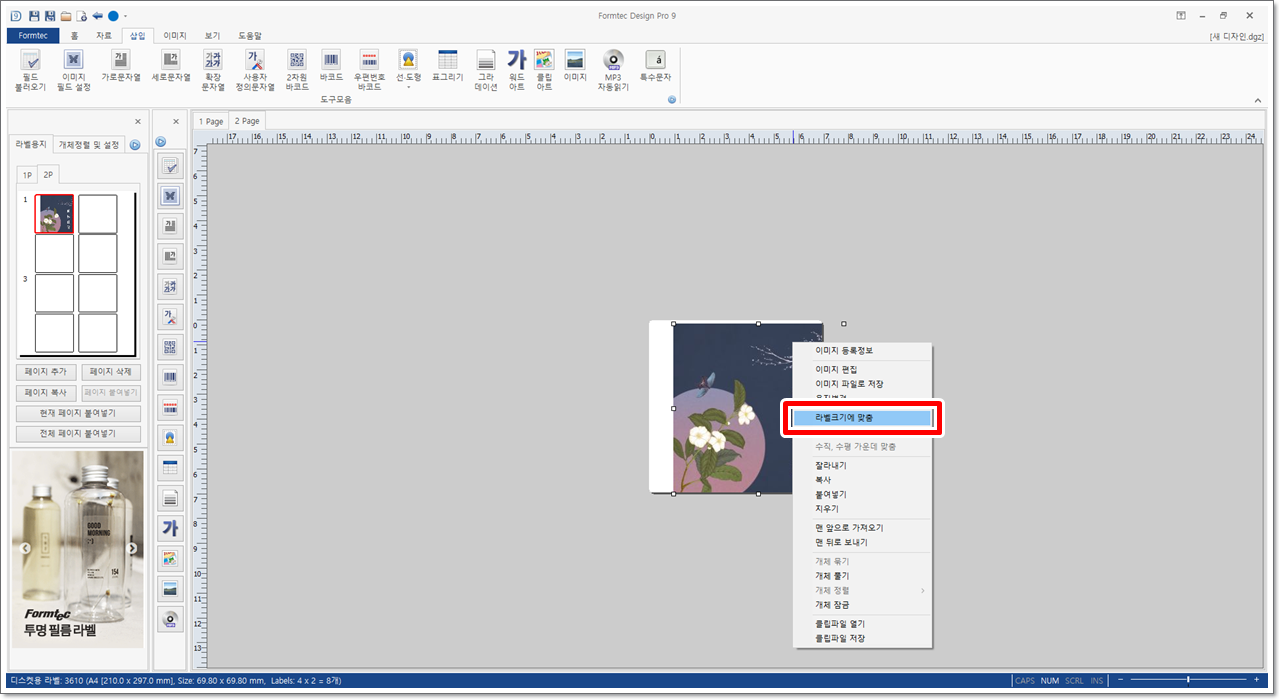Click the 이미지 icon in the ribbon toolbar
1280x700 pixels.
pyautogui.click(x=575, y=65)
